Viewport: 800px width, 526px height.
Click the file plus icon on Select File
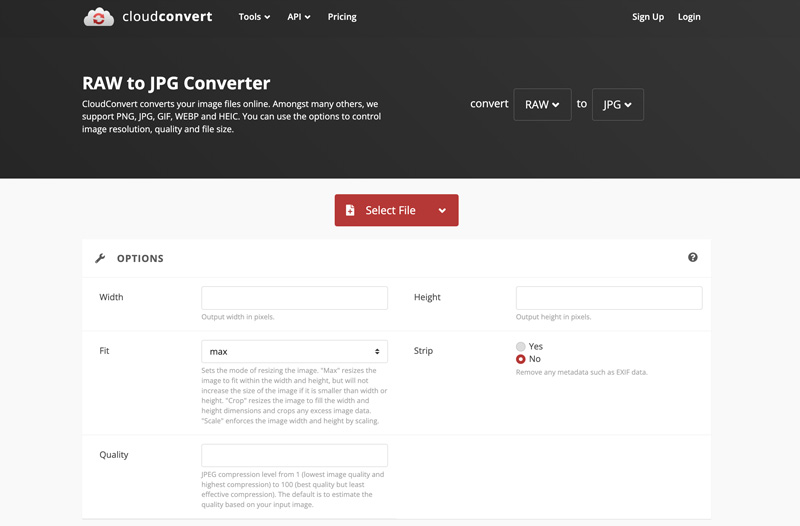350,210
